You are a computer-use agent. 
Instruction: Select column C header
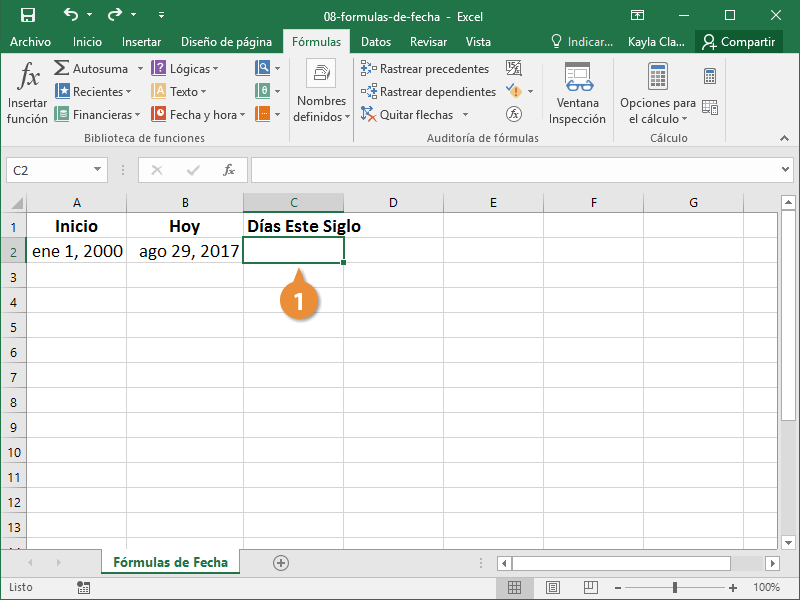tap(293, 203)
